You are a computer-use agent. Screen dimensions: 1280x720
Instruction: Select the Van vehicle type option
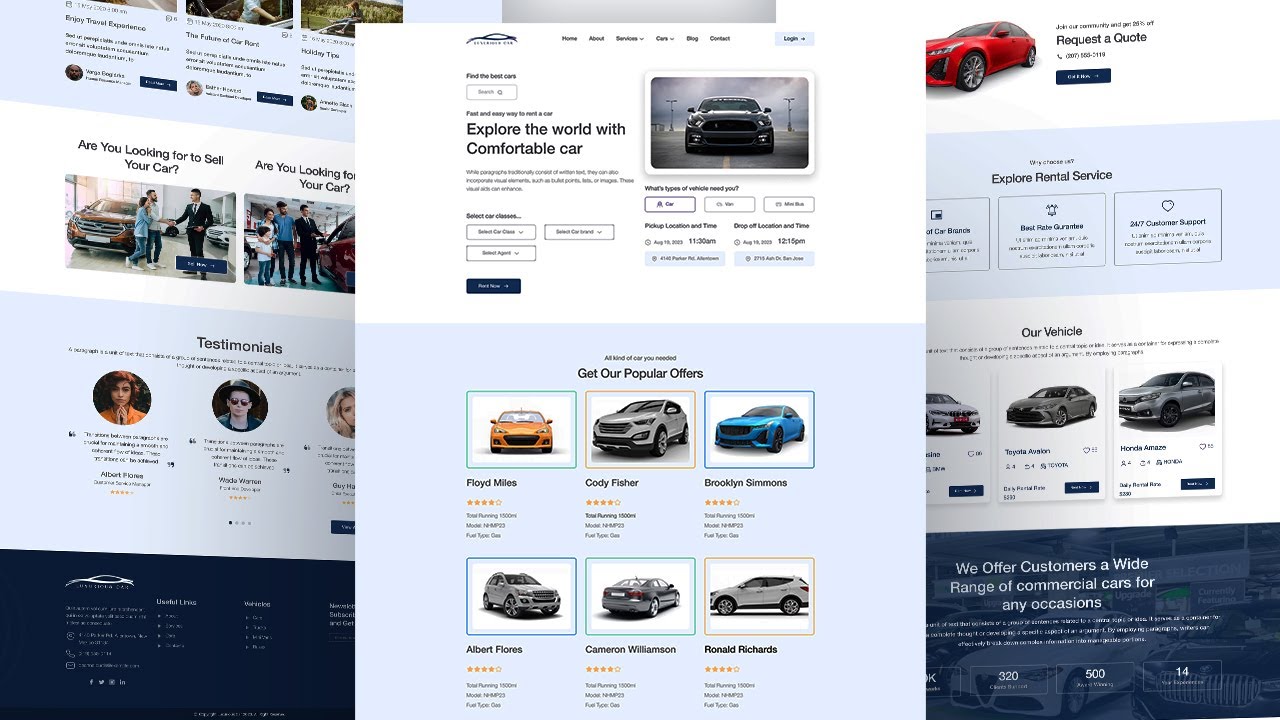[729, 204]
